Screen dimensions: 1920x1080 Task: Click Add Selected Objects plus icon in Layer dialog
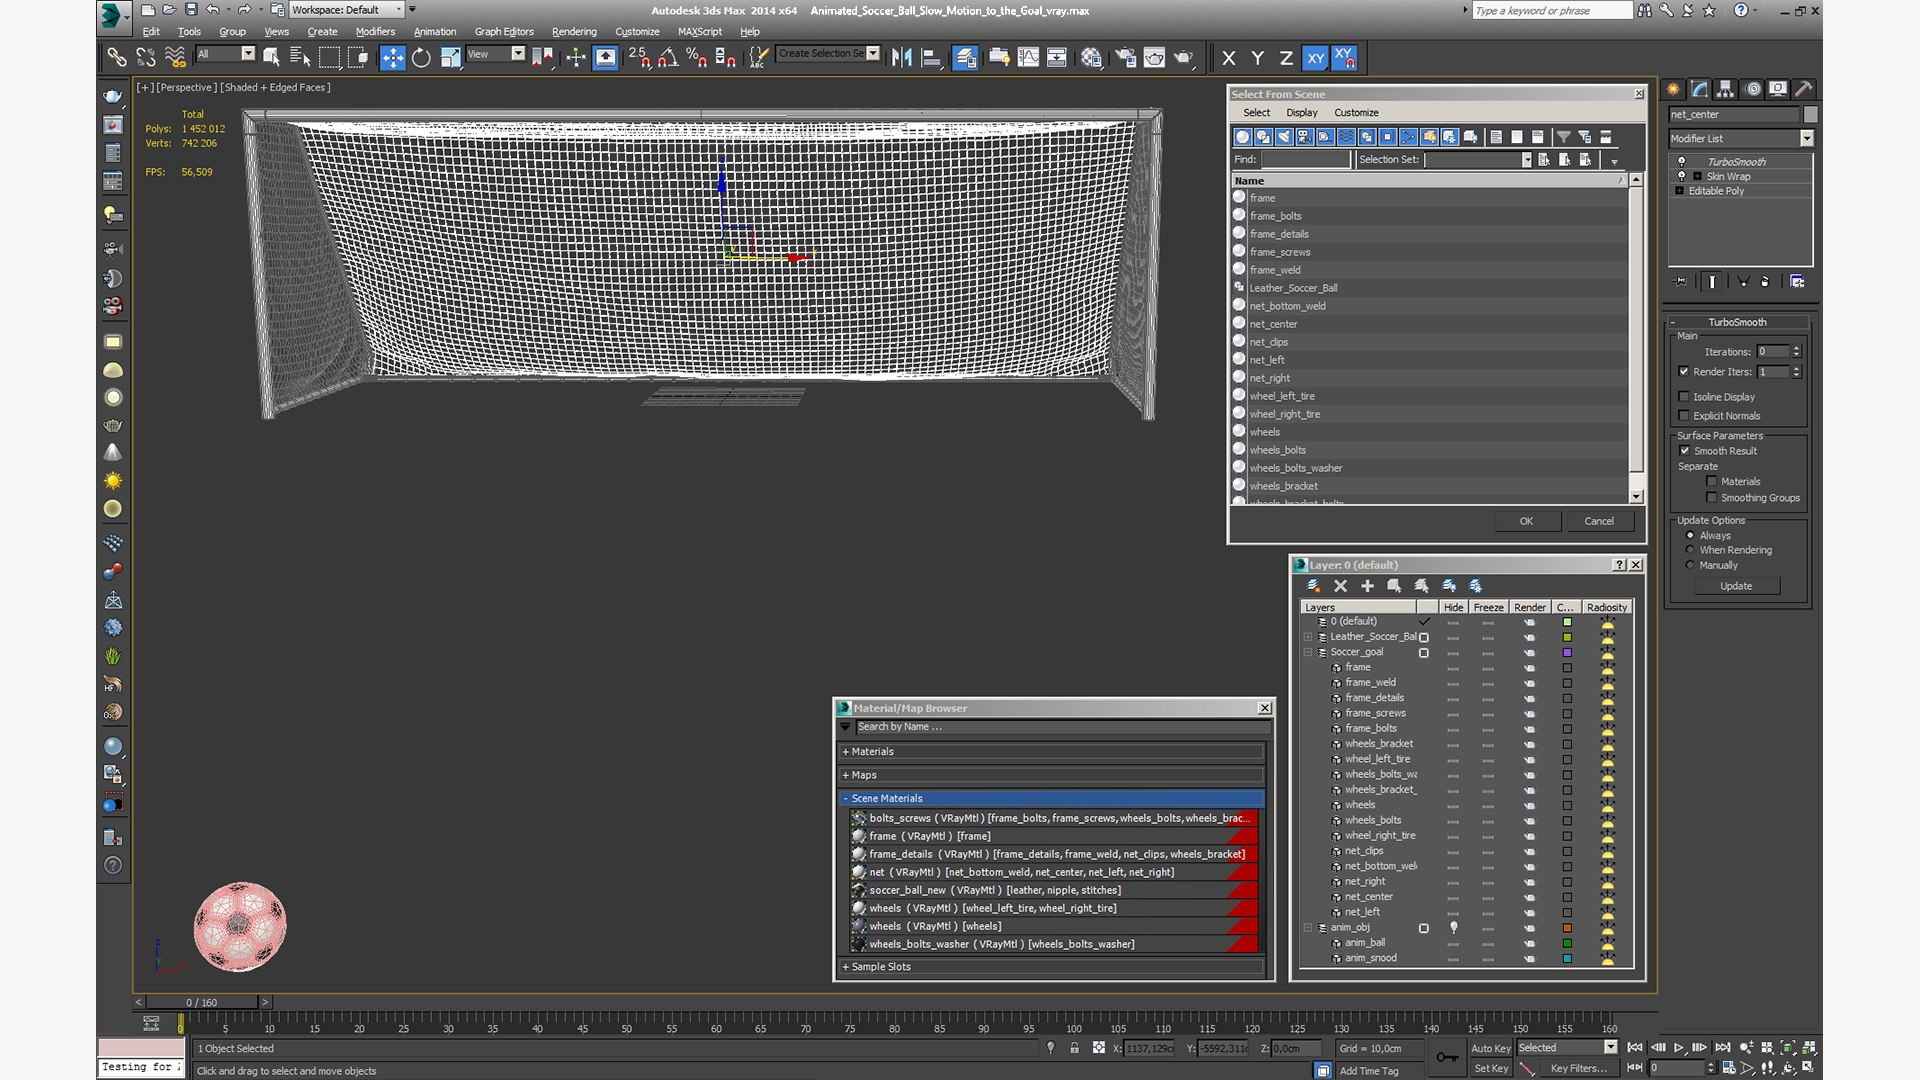(x=1367, y=586)
